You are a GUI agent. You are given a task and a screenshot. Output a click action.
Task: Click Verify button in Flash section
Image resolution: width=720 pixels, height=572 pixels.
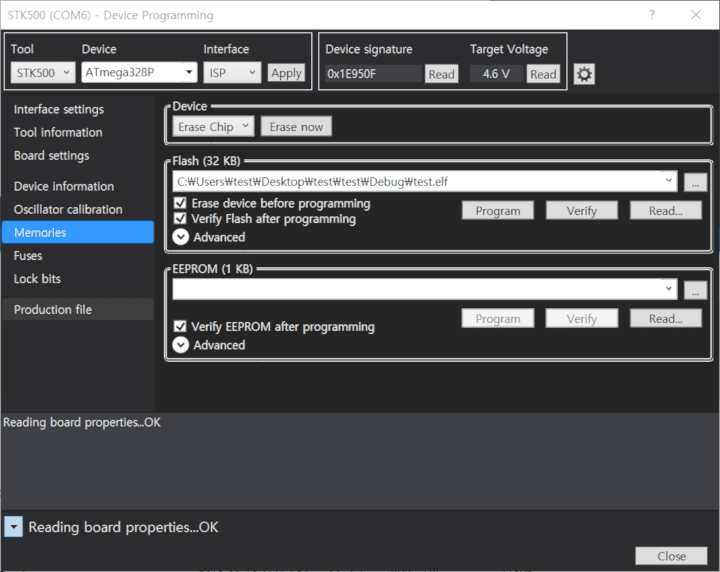[582, 211]
